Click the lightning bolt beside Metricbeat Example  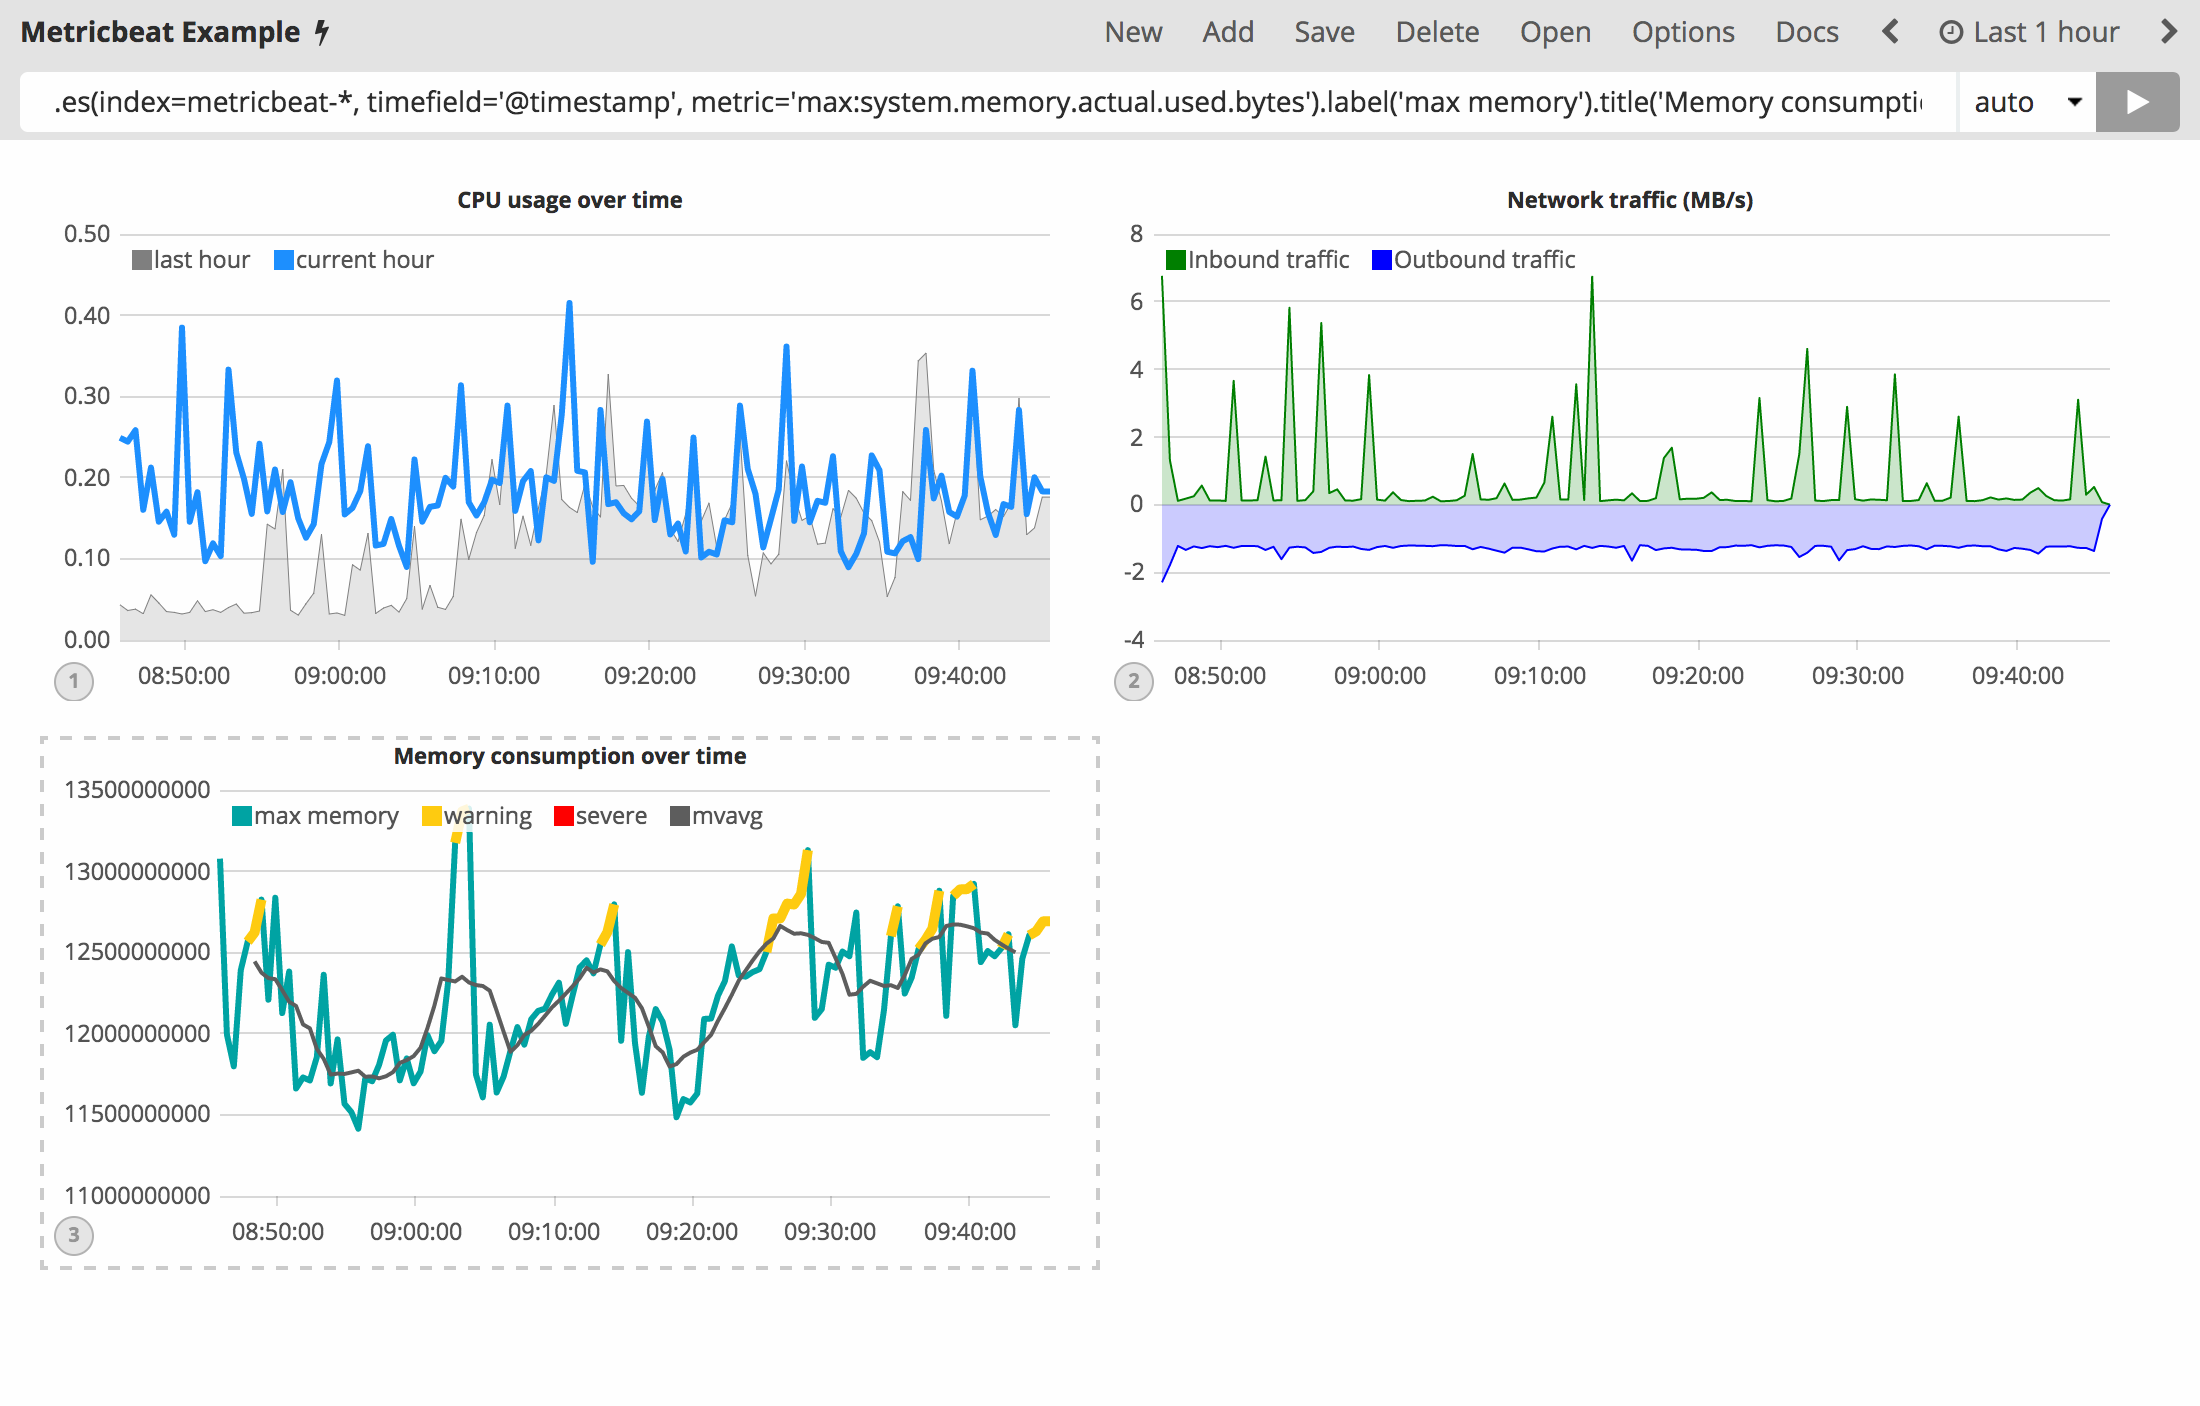[x=322, y=32]
